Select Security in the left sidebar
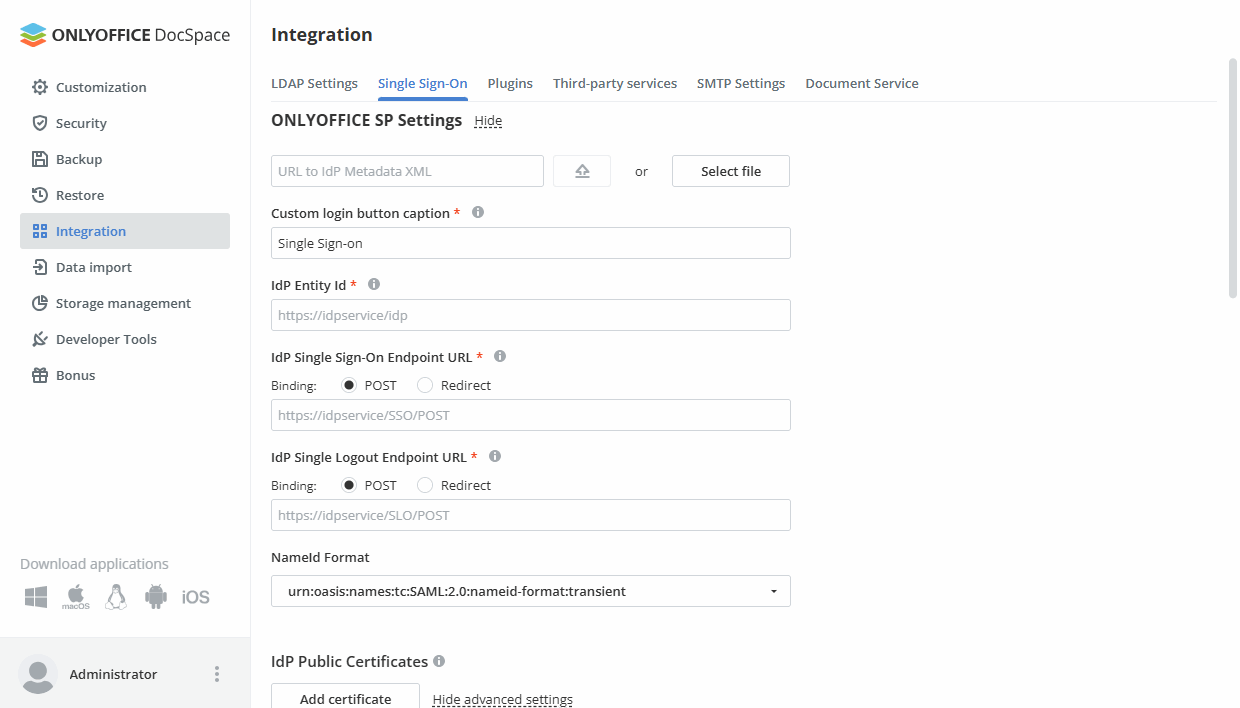Screen dimensions: 1240x708 pyautogui.click(x=80, y=123)
